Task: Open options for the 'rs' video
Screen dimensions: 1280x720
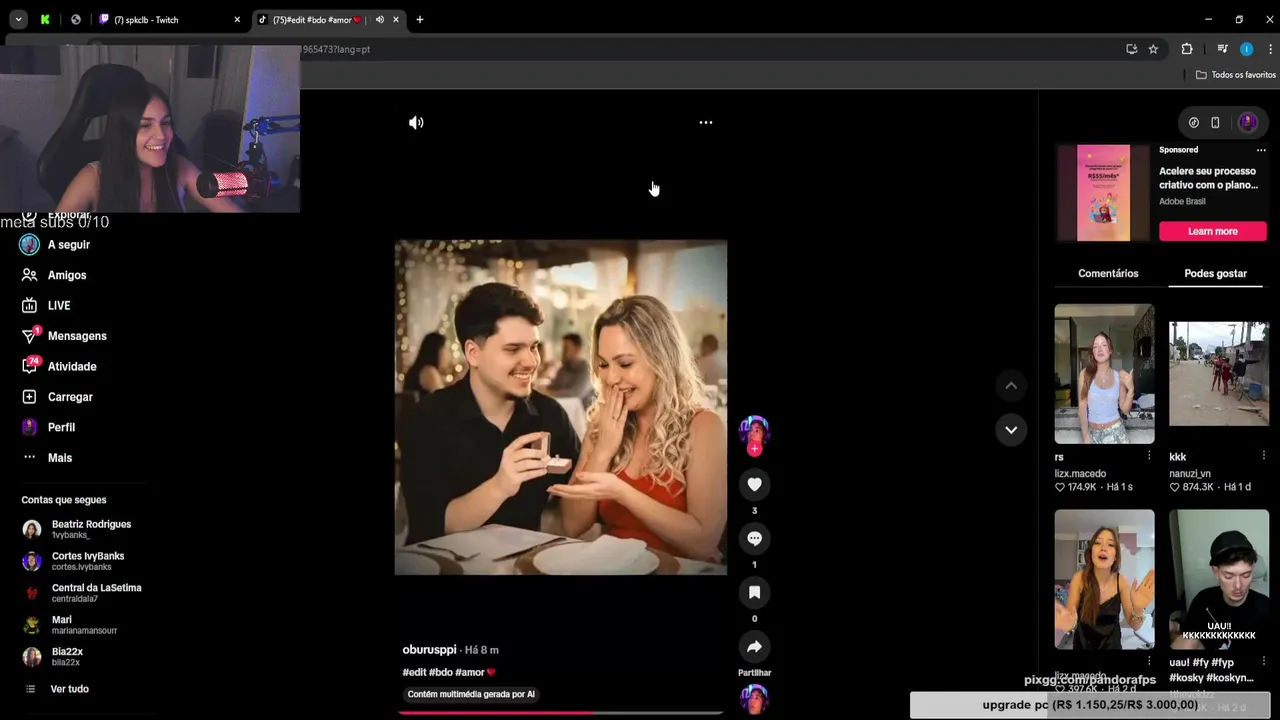Action: click(1149, 456)
